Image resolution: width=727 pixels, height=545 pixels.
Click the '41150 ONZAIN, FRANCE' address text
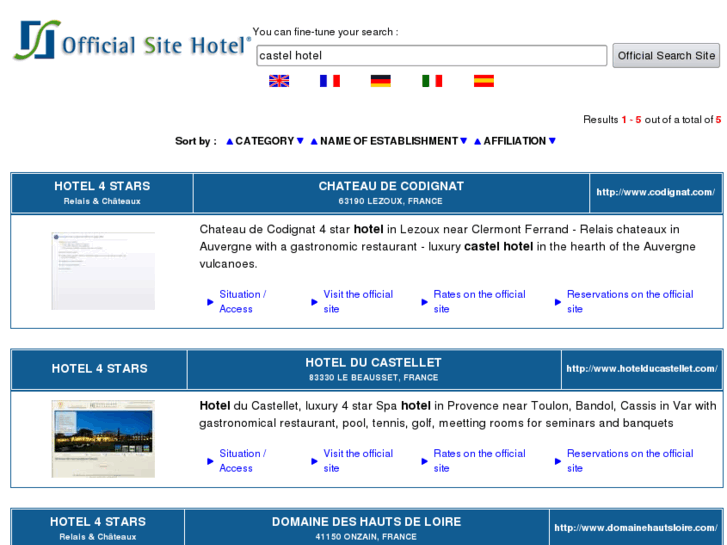[366, 537]
